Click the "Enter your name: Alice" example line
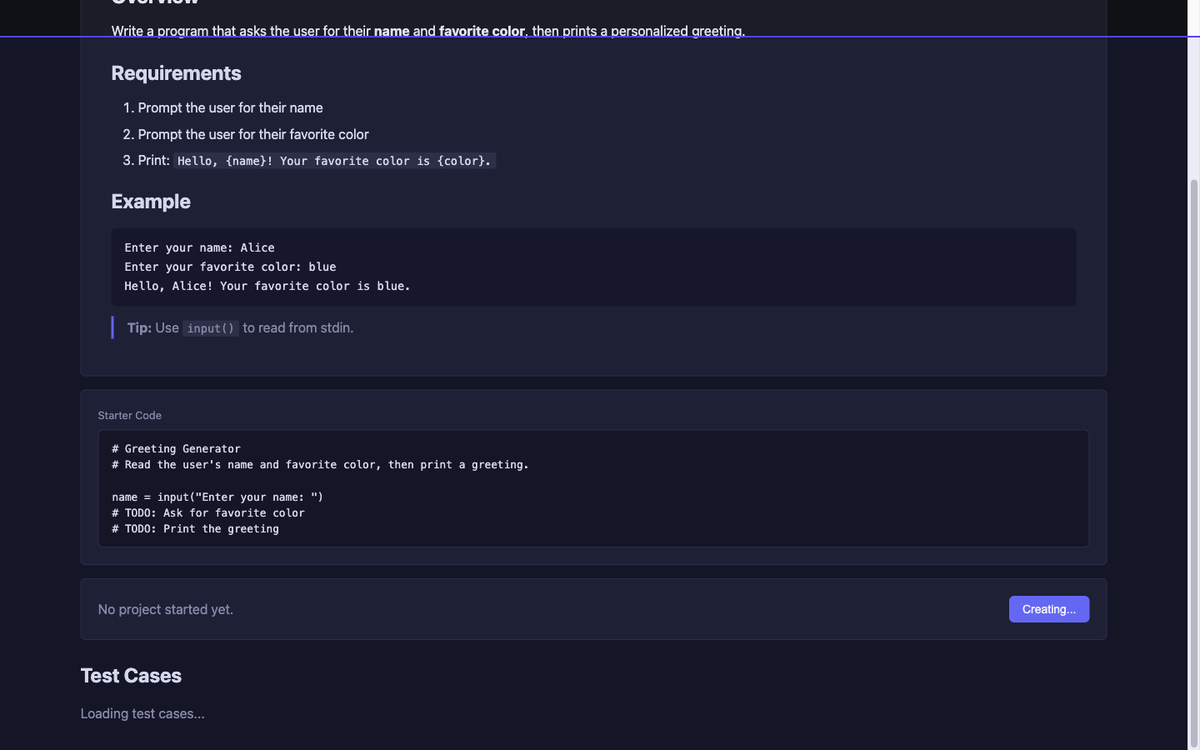1200x750 pixels. (199, 247)
